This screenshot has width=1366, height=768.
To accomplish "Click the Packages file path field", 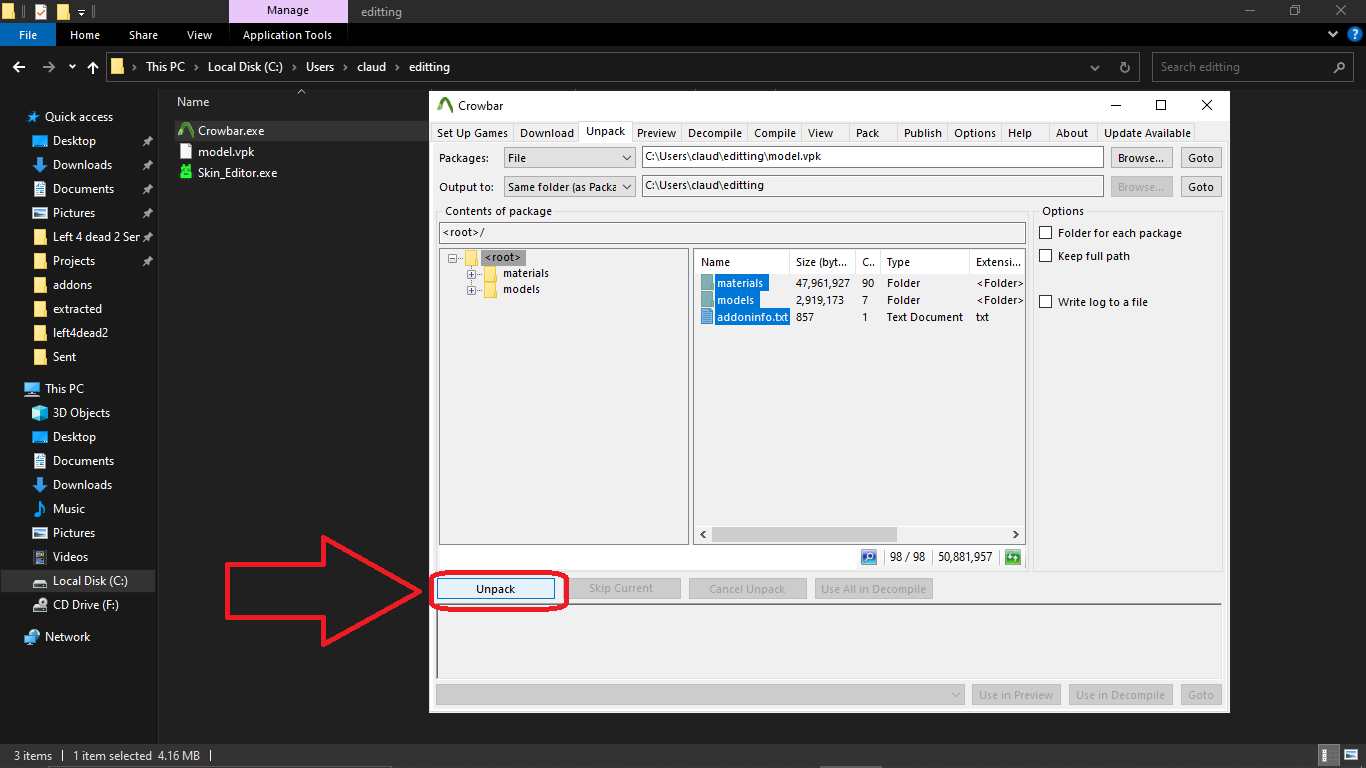I will (872, 158).
